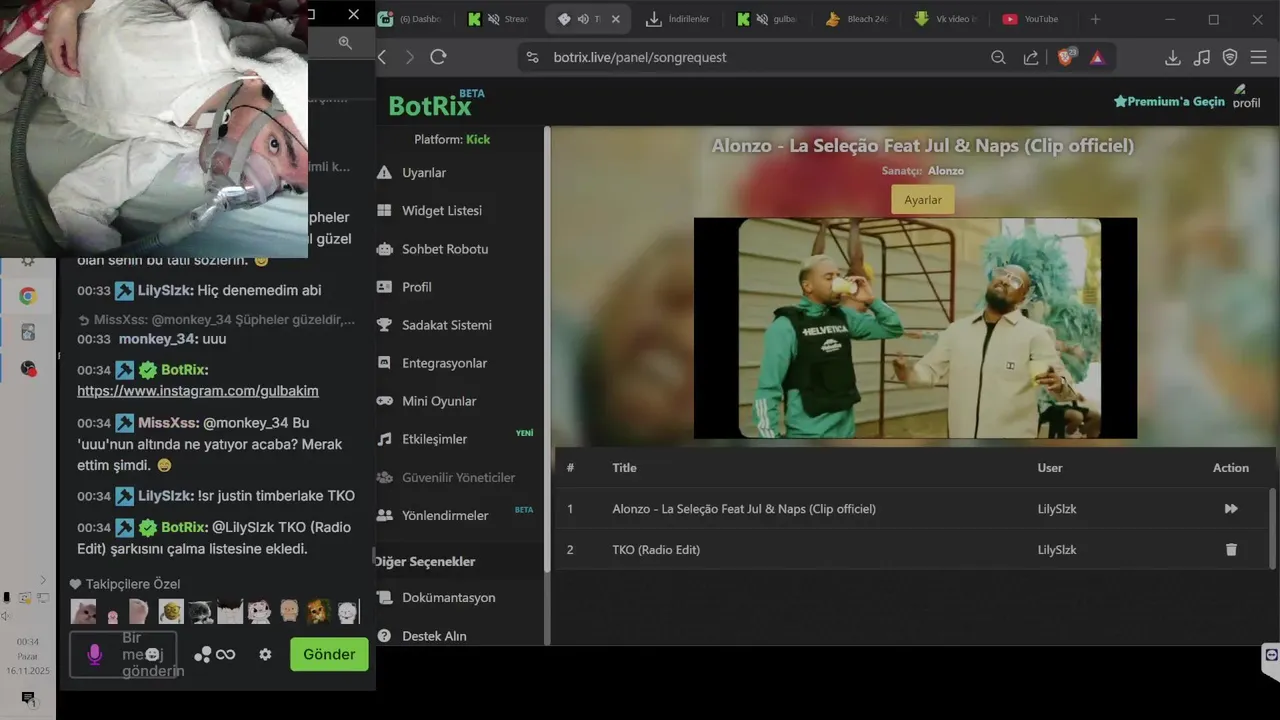
Task: Switch to the Bleach 246 tab
Action: pyautogui.click(x=857, y=19)
